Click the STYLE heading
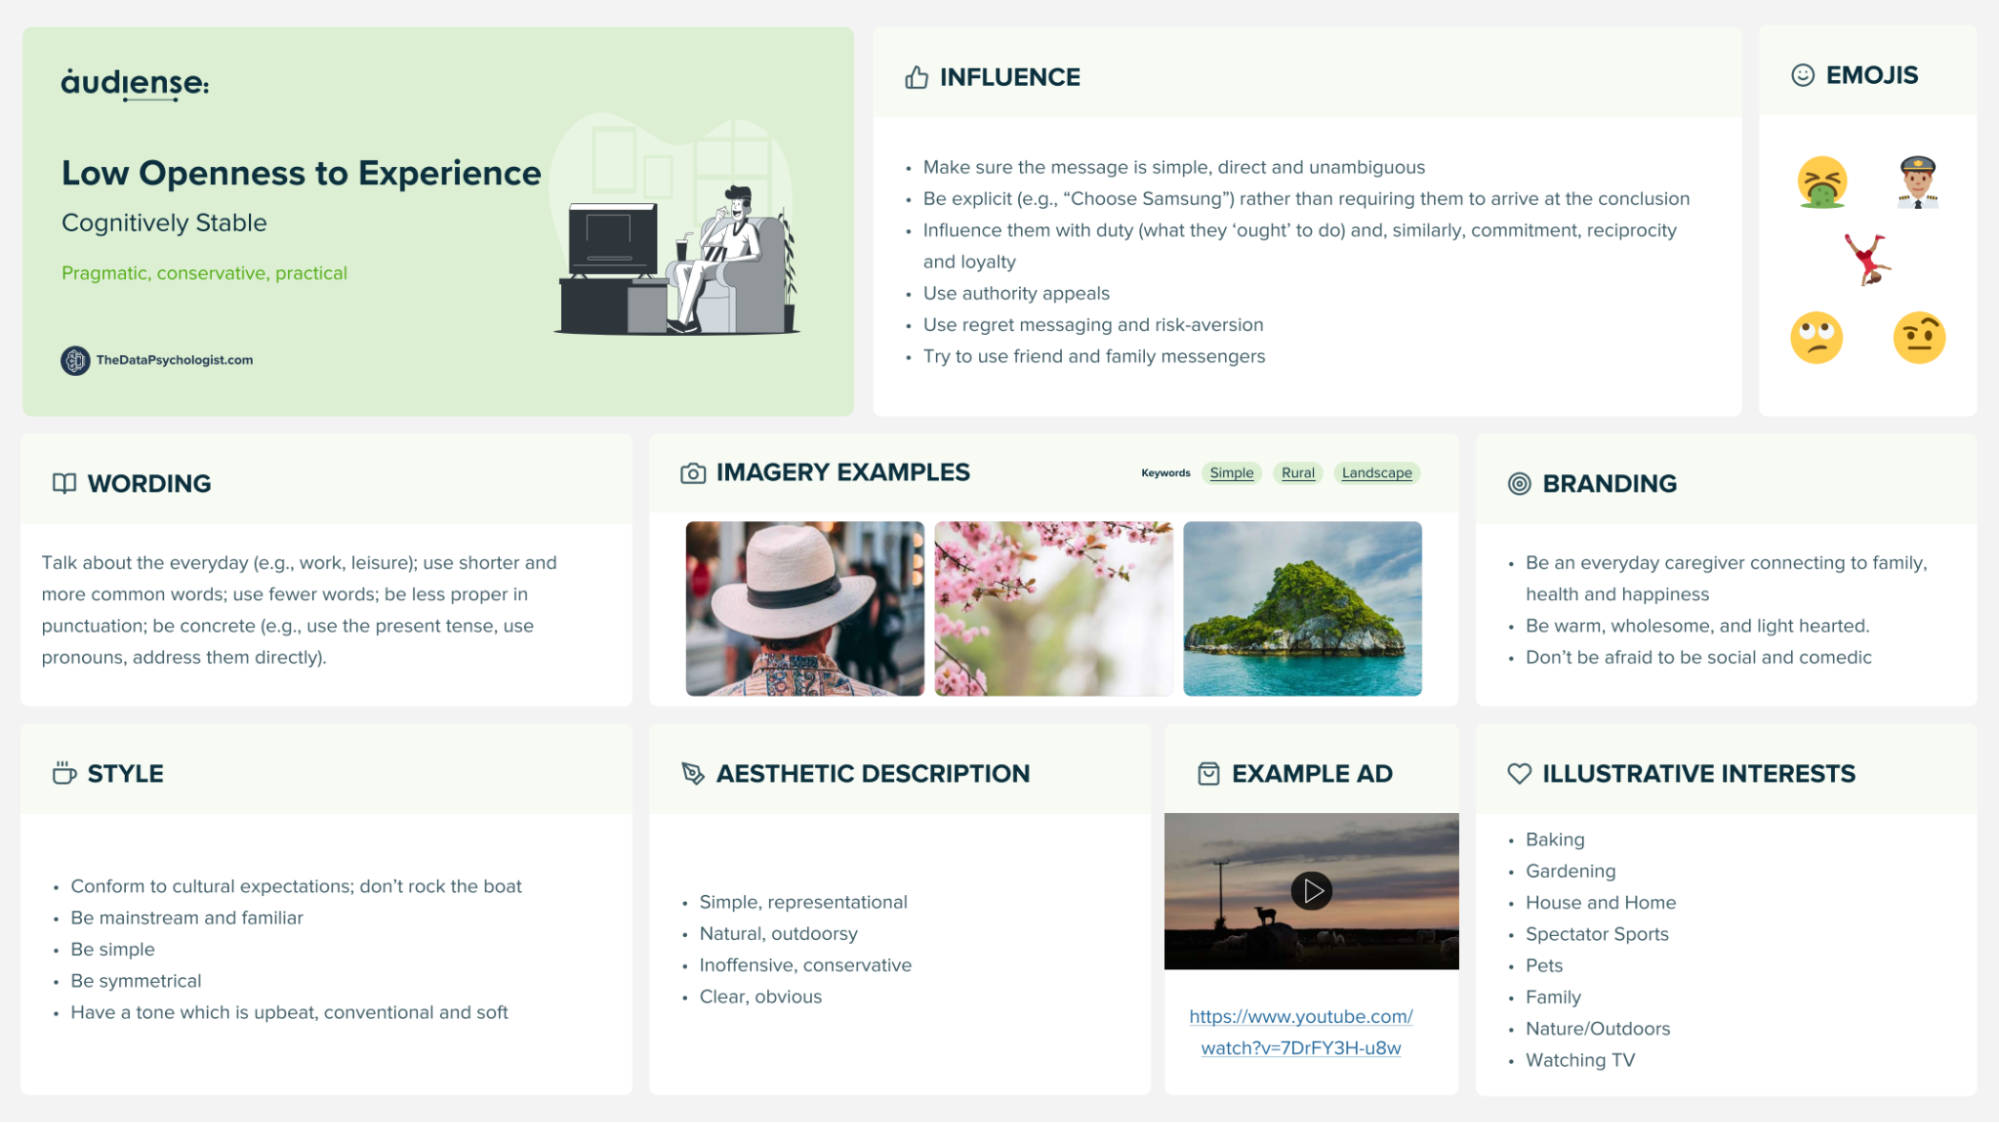 pos(125,774)
